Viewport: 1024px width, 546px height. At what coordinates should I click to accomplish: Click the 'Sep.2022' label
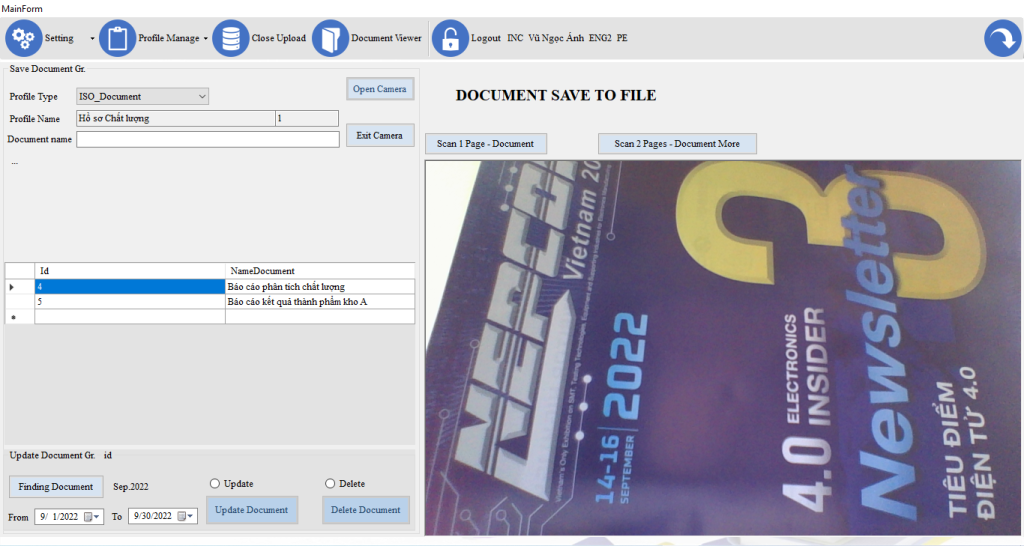click(x=131, y=487)
